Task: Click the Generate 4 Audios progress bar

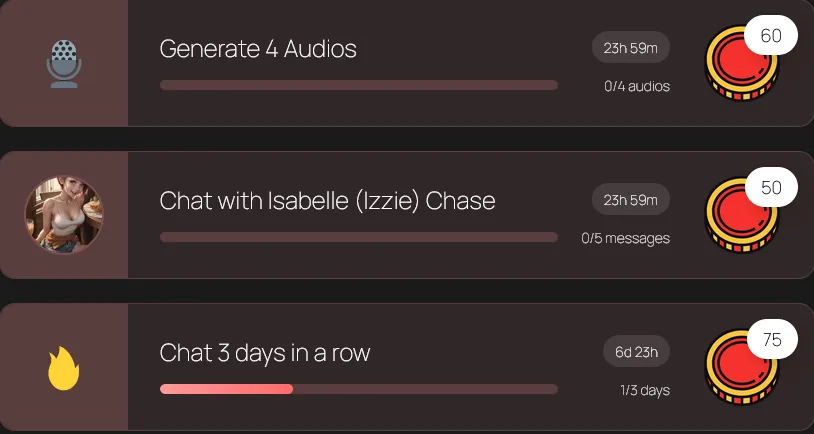Action: pos(358,85)
